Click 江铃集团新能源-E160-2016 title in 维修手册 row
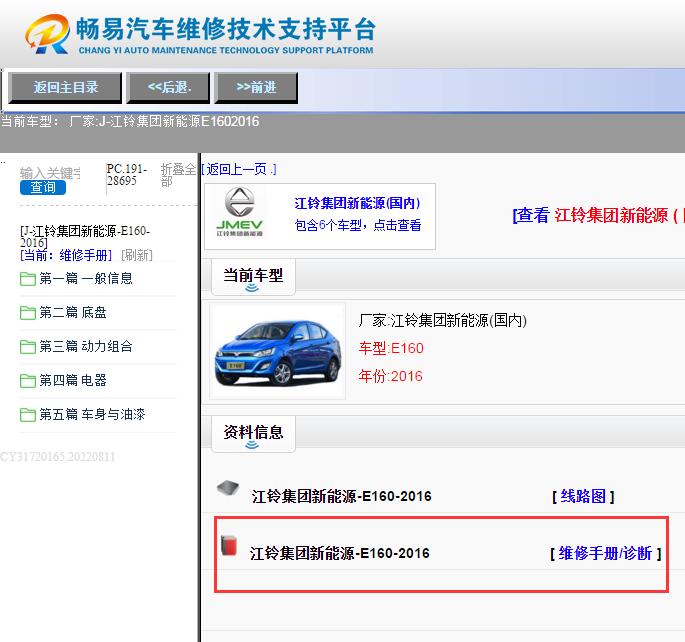685x642 pixels. (340, 553)
